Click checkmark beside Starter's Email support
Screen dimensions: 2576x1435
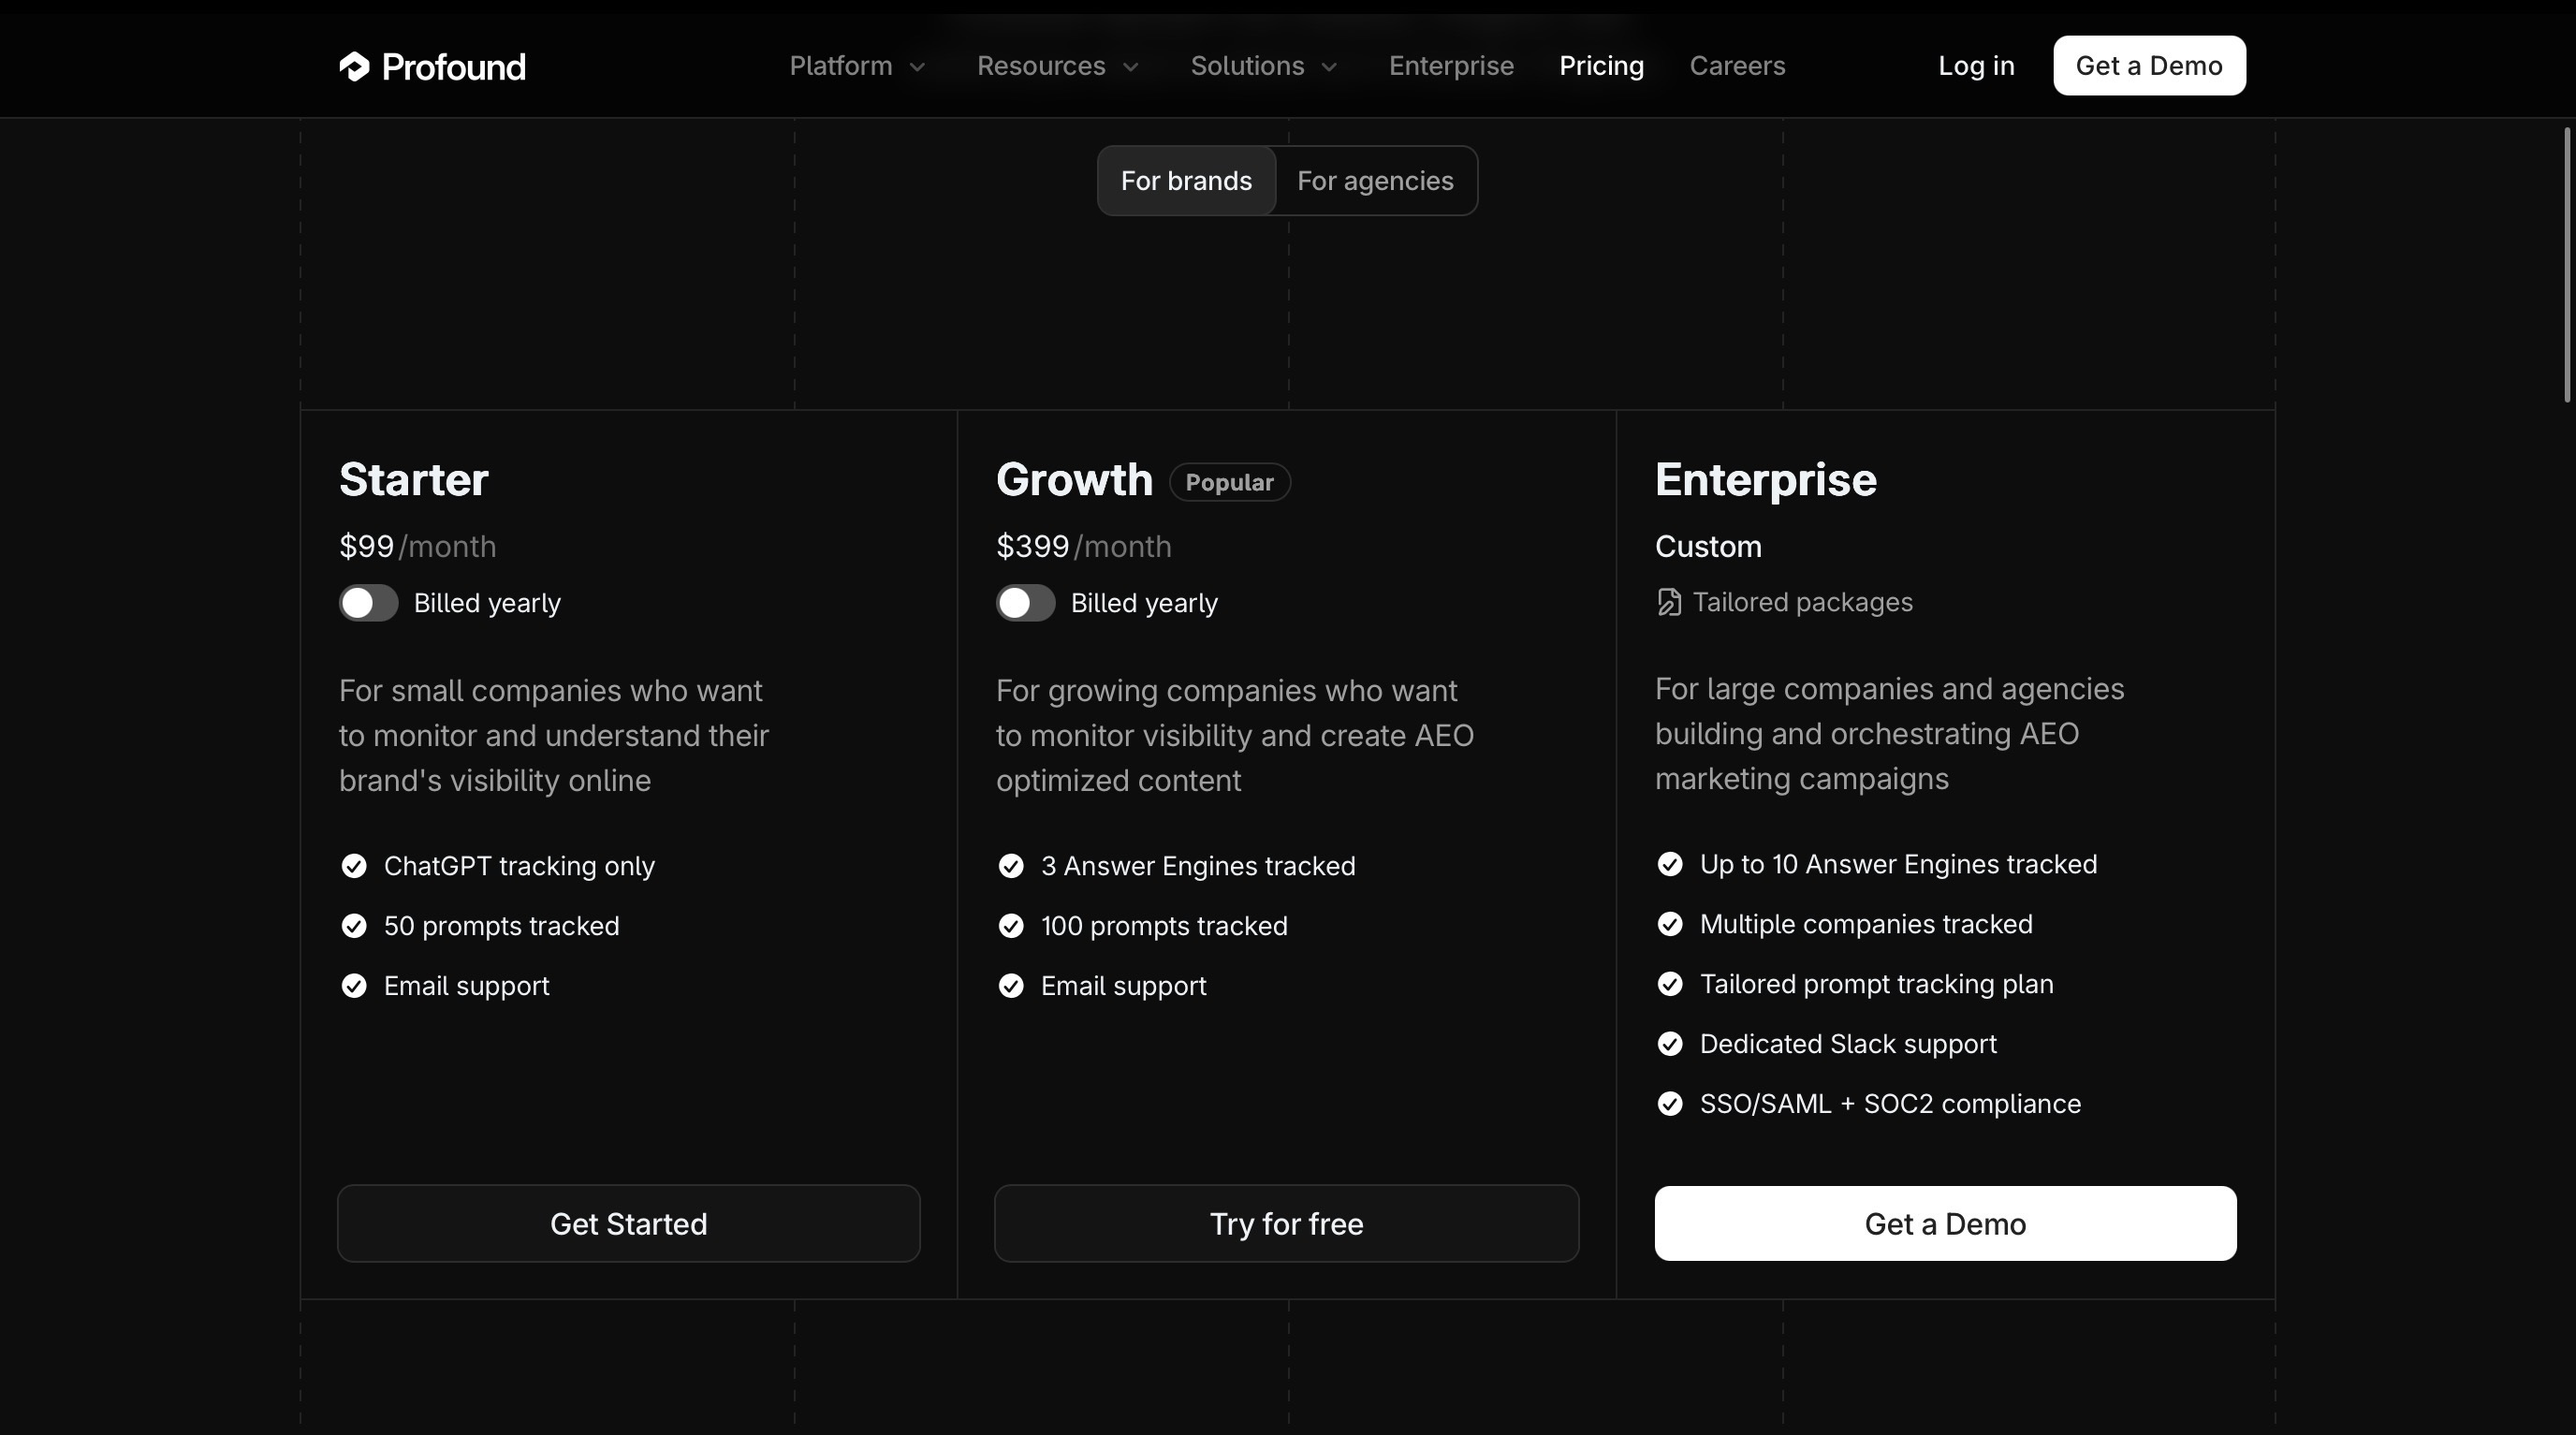click(x=354, y=986)
